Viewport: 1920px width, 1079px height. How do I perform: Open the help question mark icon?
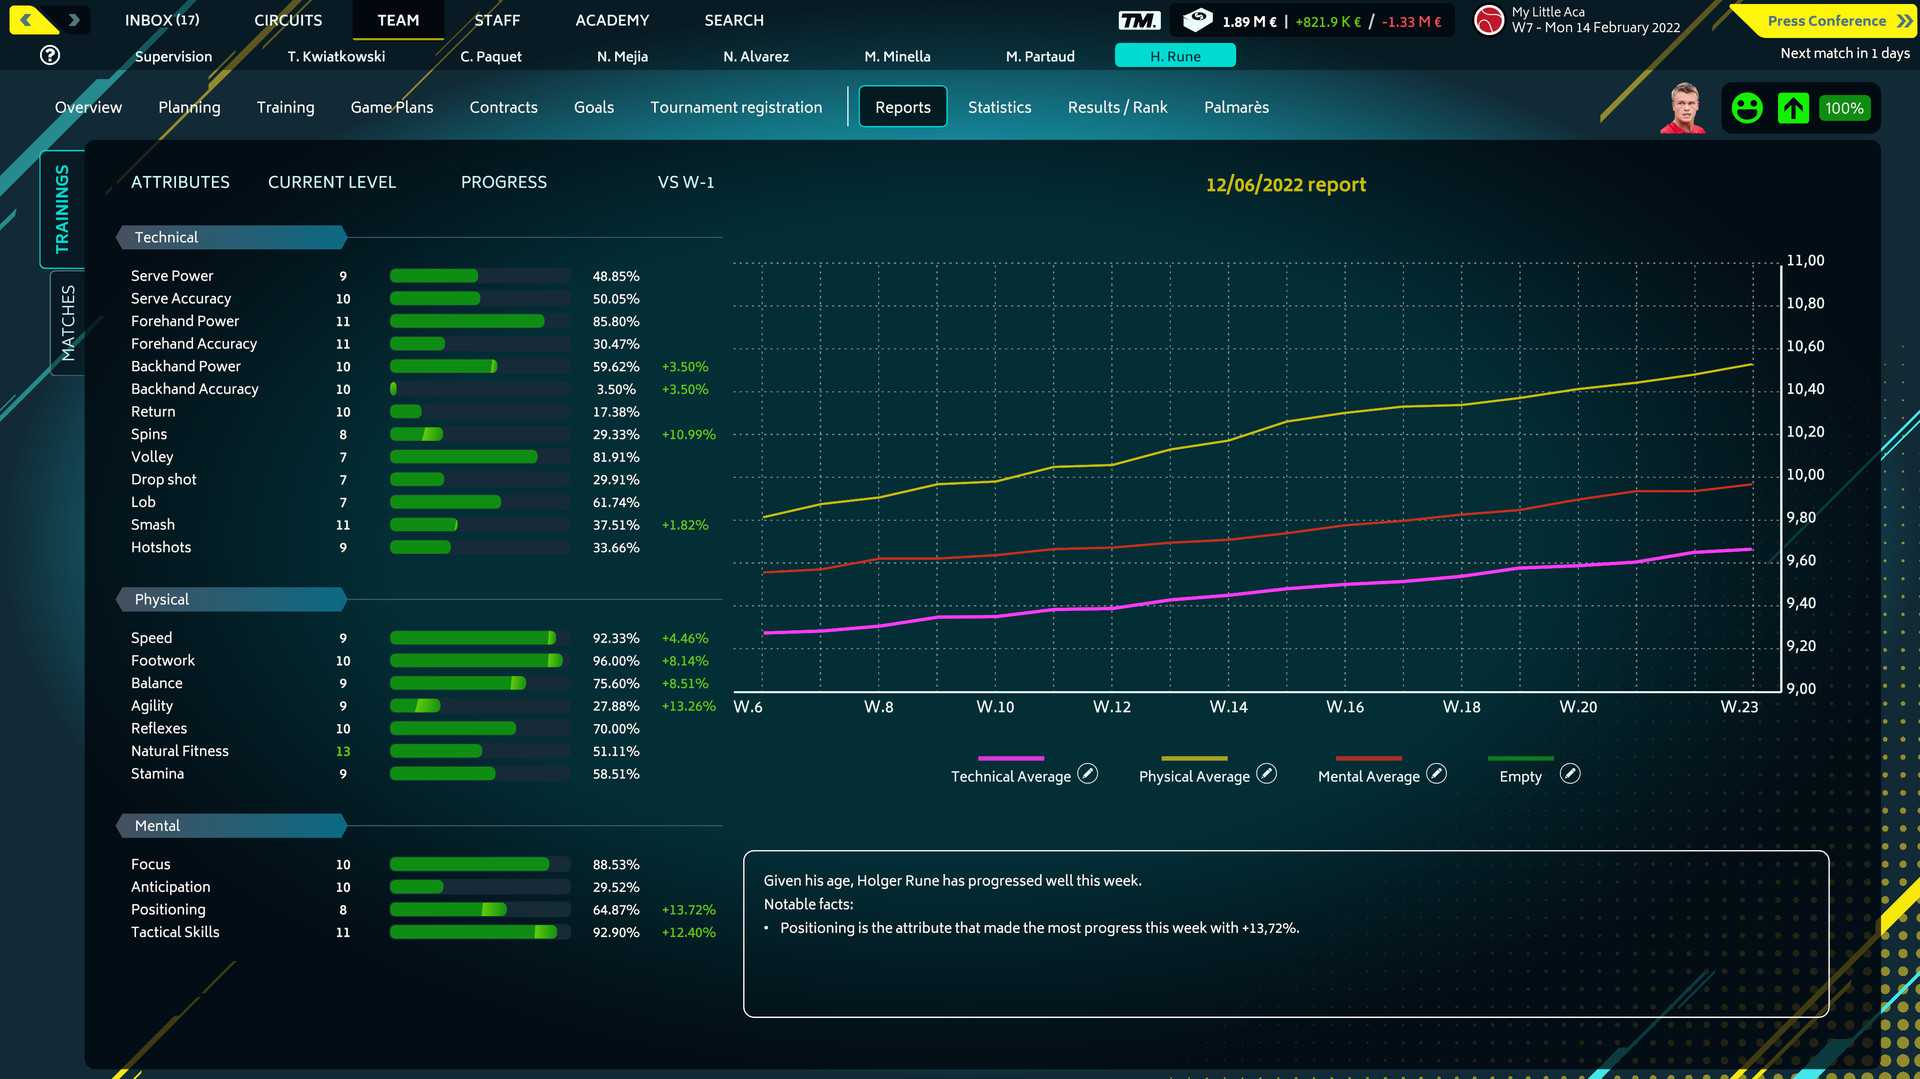click(50, 55)
